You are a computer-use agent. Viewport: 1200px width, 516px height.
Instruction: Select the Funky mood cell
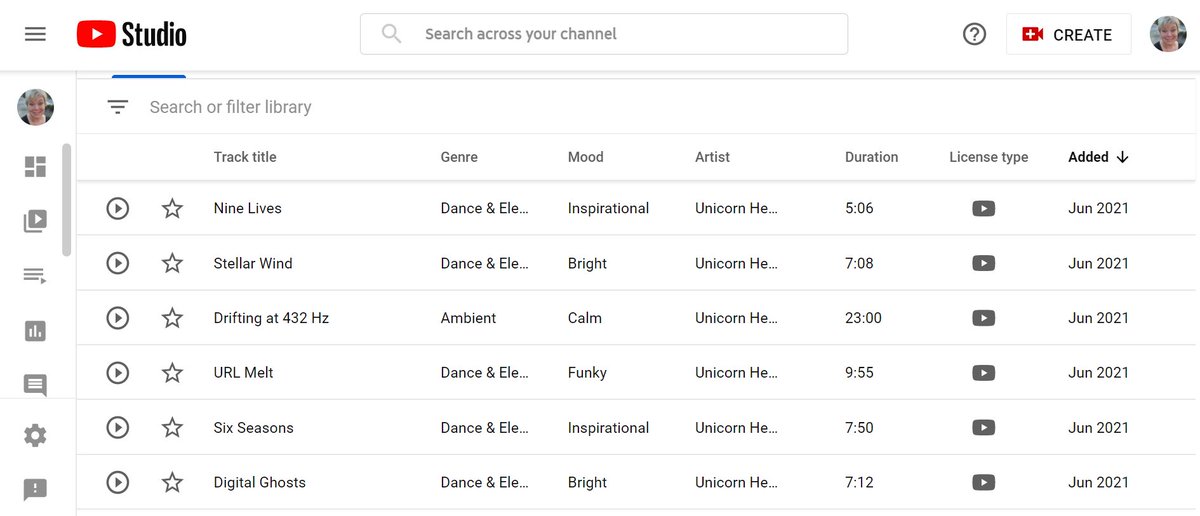[587, 372]
